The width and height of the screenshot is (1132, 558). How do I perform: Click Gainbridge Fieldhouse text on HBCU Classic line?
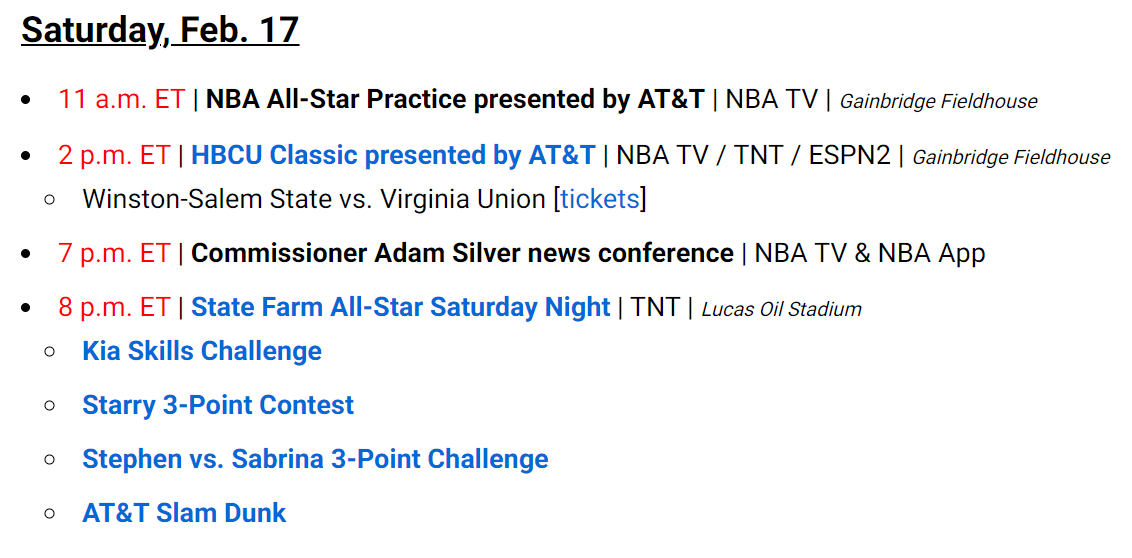[x=1011, y=157]
